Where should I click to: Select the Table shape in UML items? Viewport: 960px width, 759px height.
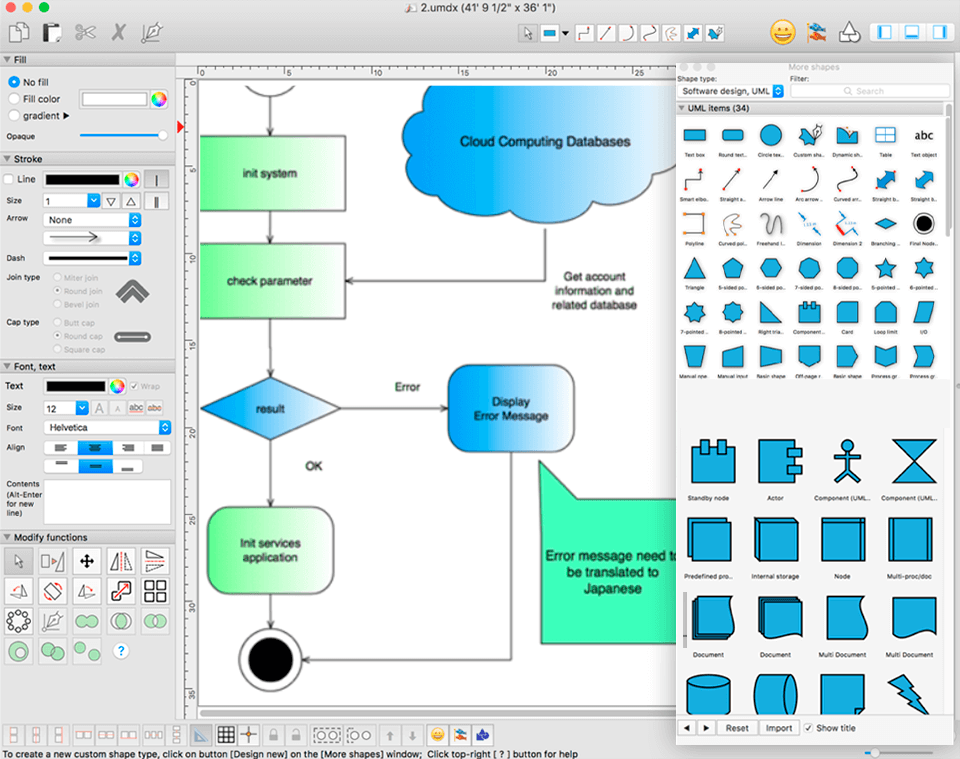click(885, 135)
